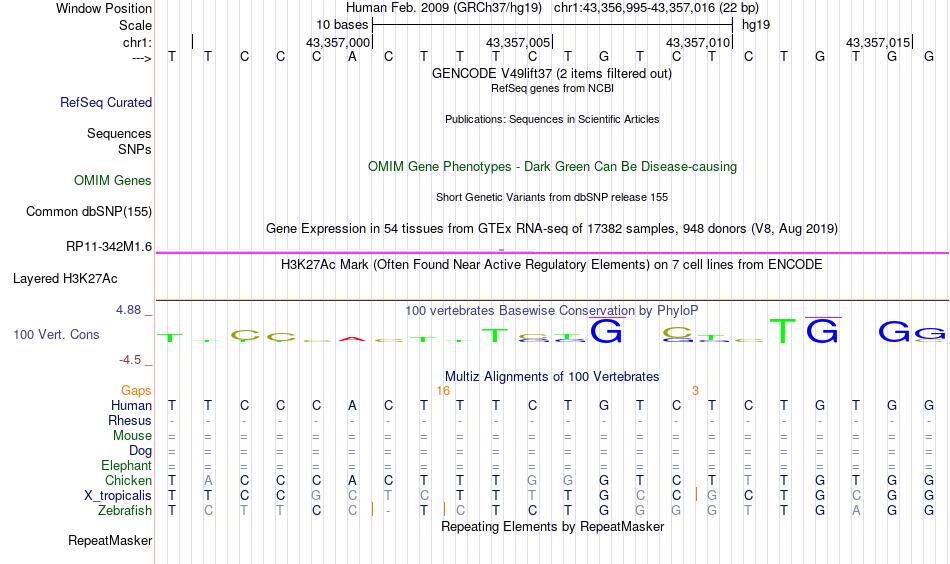Select the Rhesus alignment row label
The image size is (950, 564).
click(x=130, y=420)
